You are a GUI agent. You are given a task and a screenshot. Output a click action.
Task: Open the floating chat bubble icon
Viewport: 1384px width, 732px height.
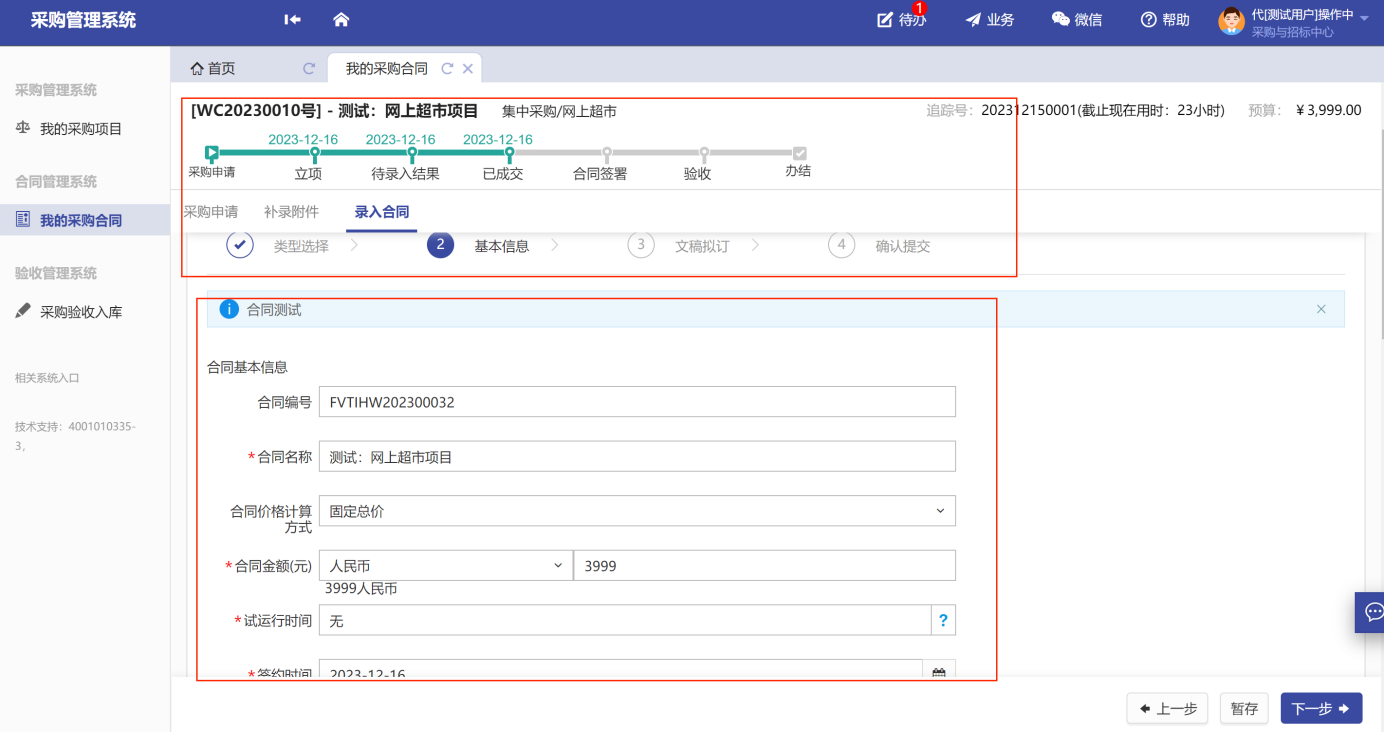click(x=1372, y=611)
